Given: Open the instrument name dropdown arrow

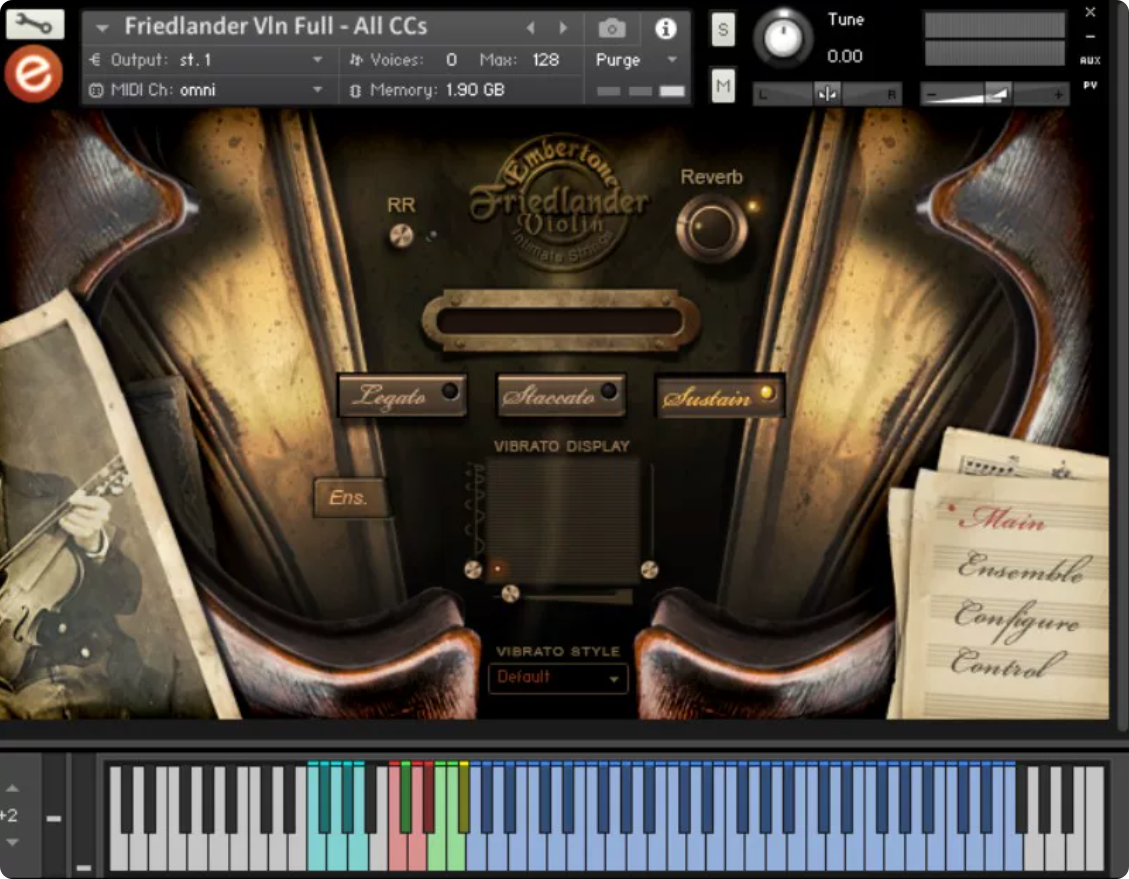Looking at the screenshot, I should pyautogui.click(x=102, y=28).
